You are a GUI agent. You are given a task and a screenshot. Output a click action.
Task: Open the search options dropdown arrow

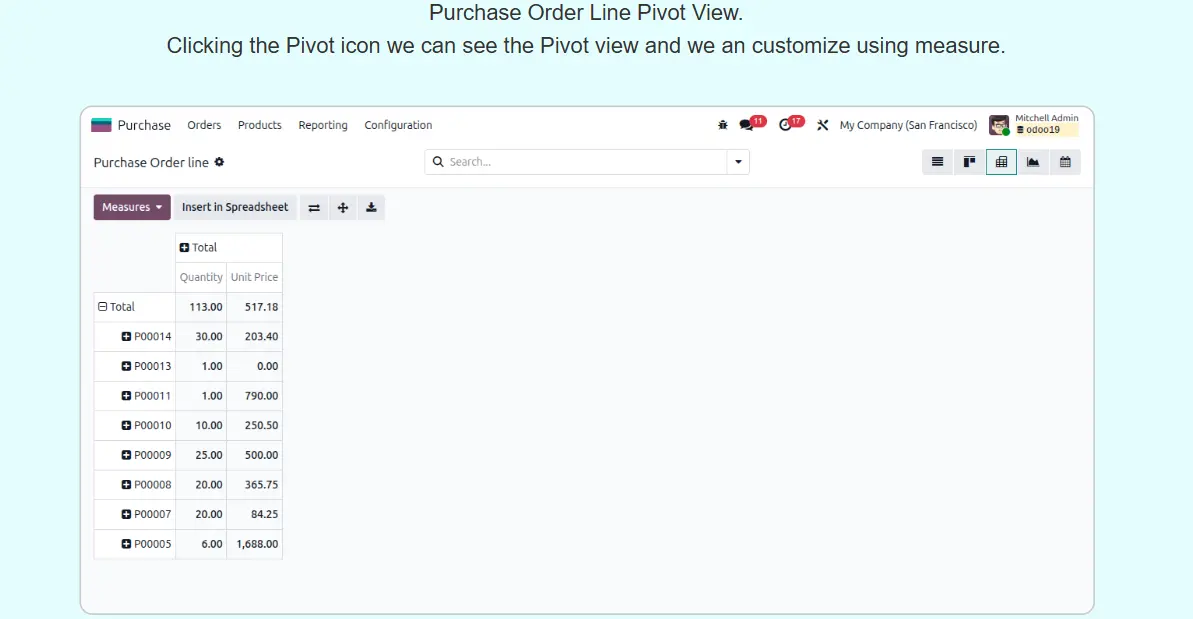tap(738, 162)
